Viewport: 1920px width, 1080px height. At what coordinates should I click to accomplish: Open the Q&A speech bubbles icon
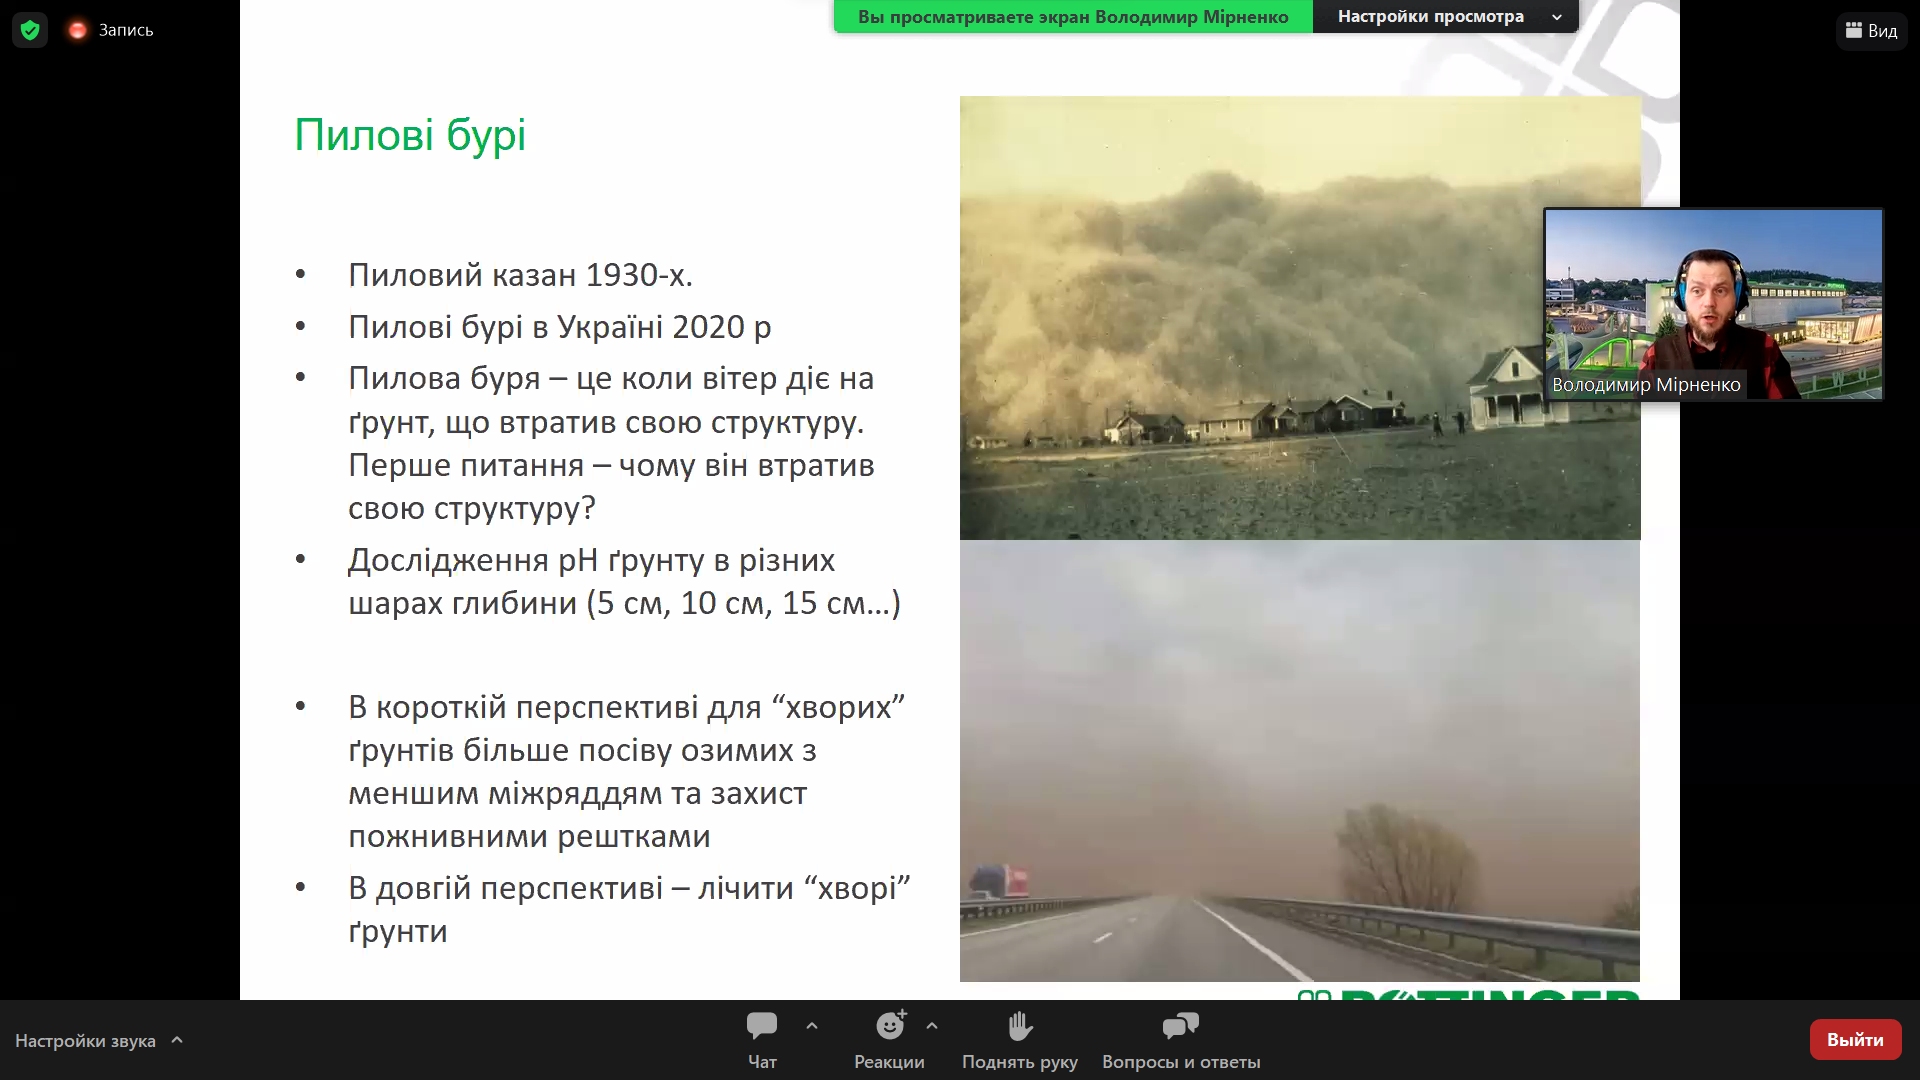pos(1181,1026)
